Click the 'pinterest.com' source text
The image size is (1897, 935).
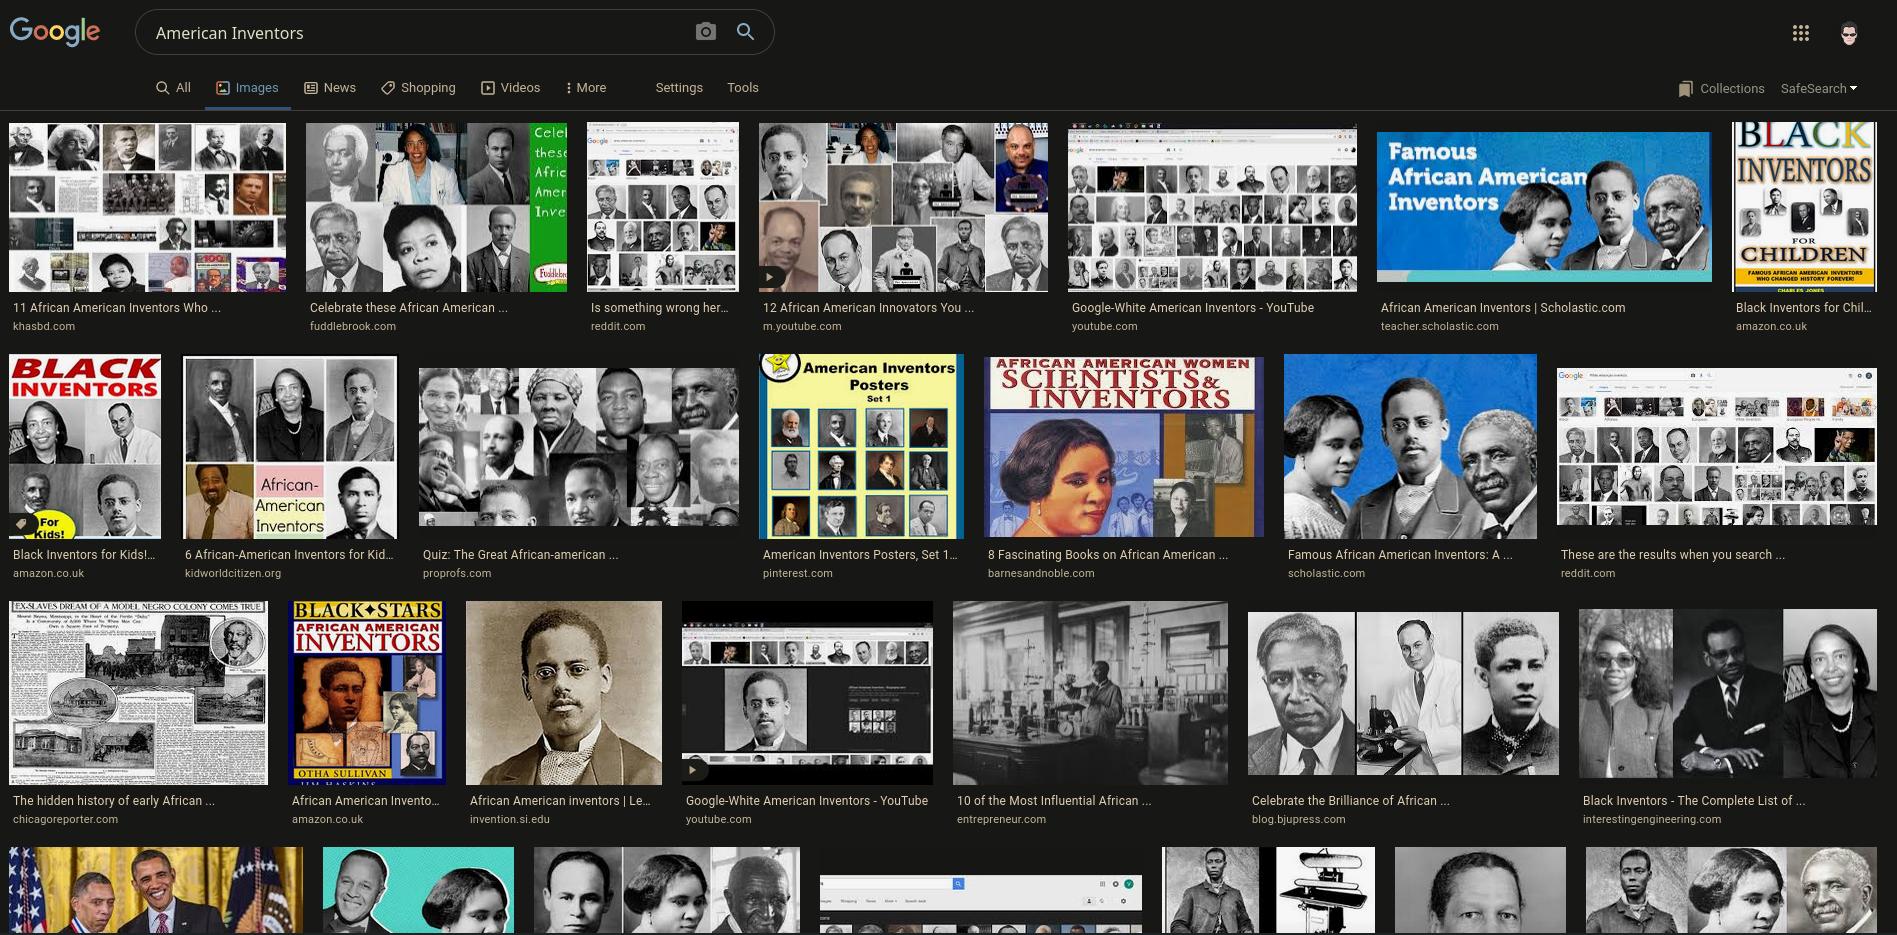click(798, 573)
